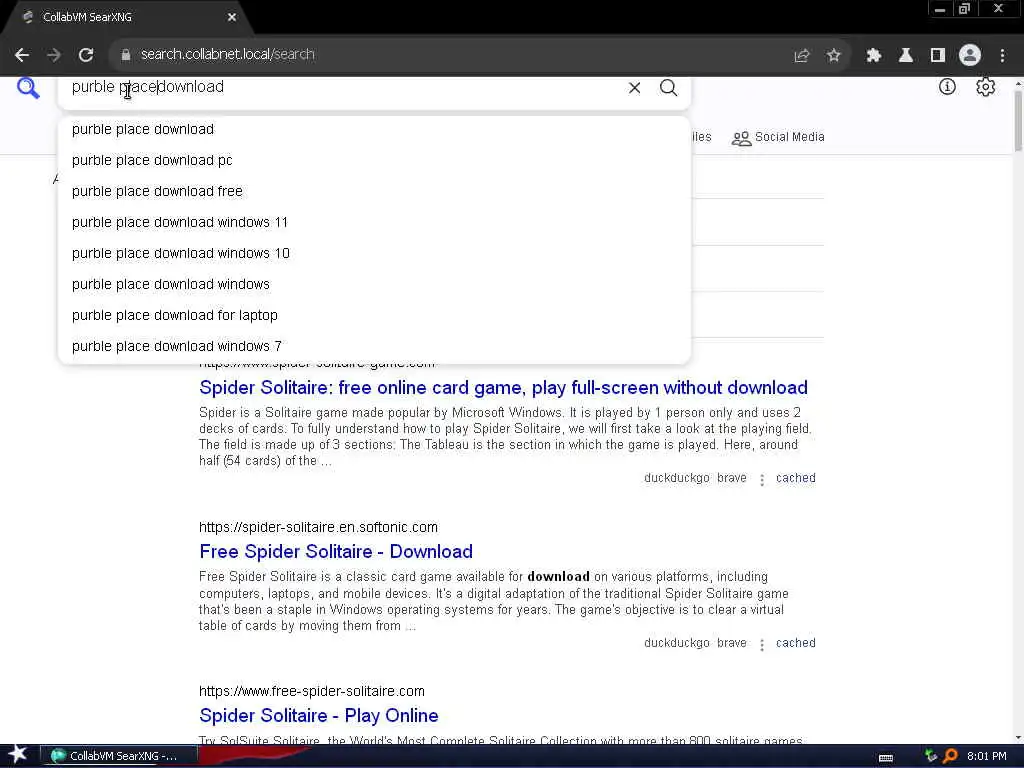The height and width of the screenshot is (768, 1024).
Task: Toggle the browser side panel icon
Action: [938, 56]
